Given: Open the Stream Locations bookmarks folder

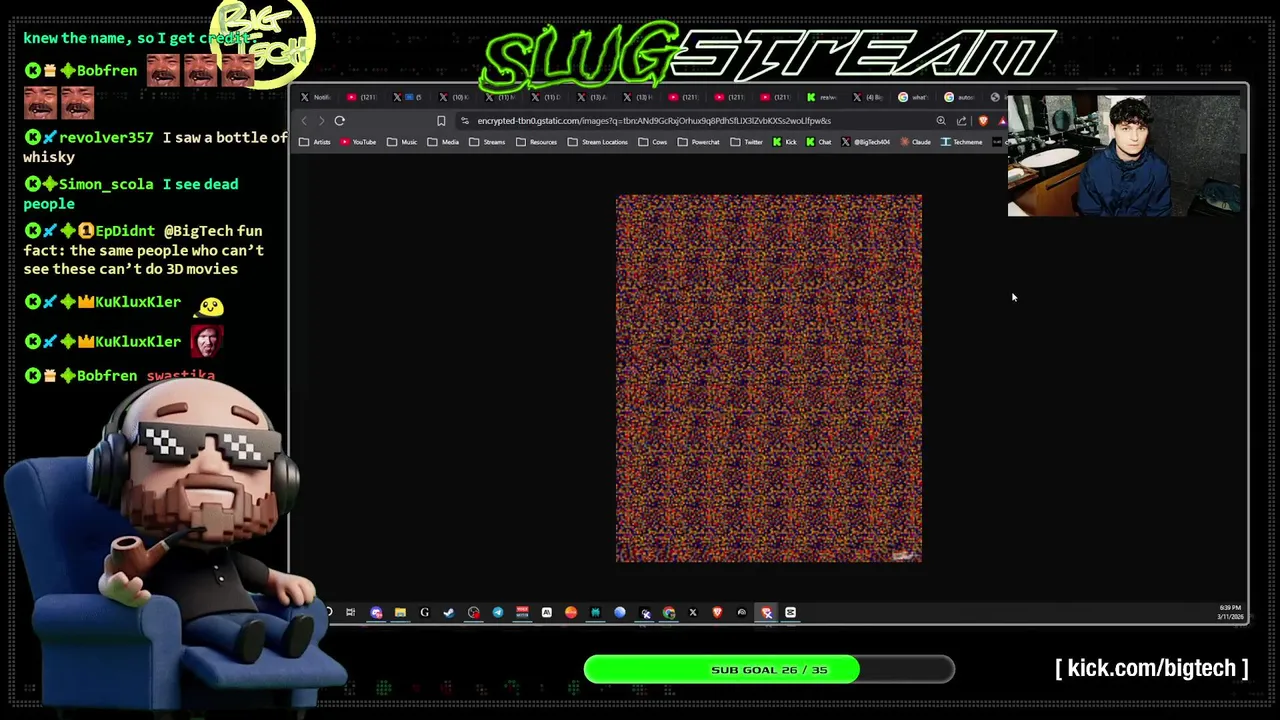Looking at the screenshot, I should pyautogui.click(x=598, y=142).
